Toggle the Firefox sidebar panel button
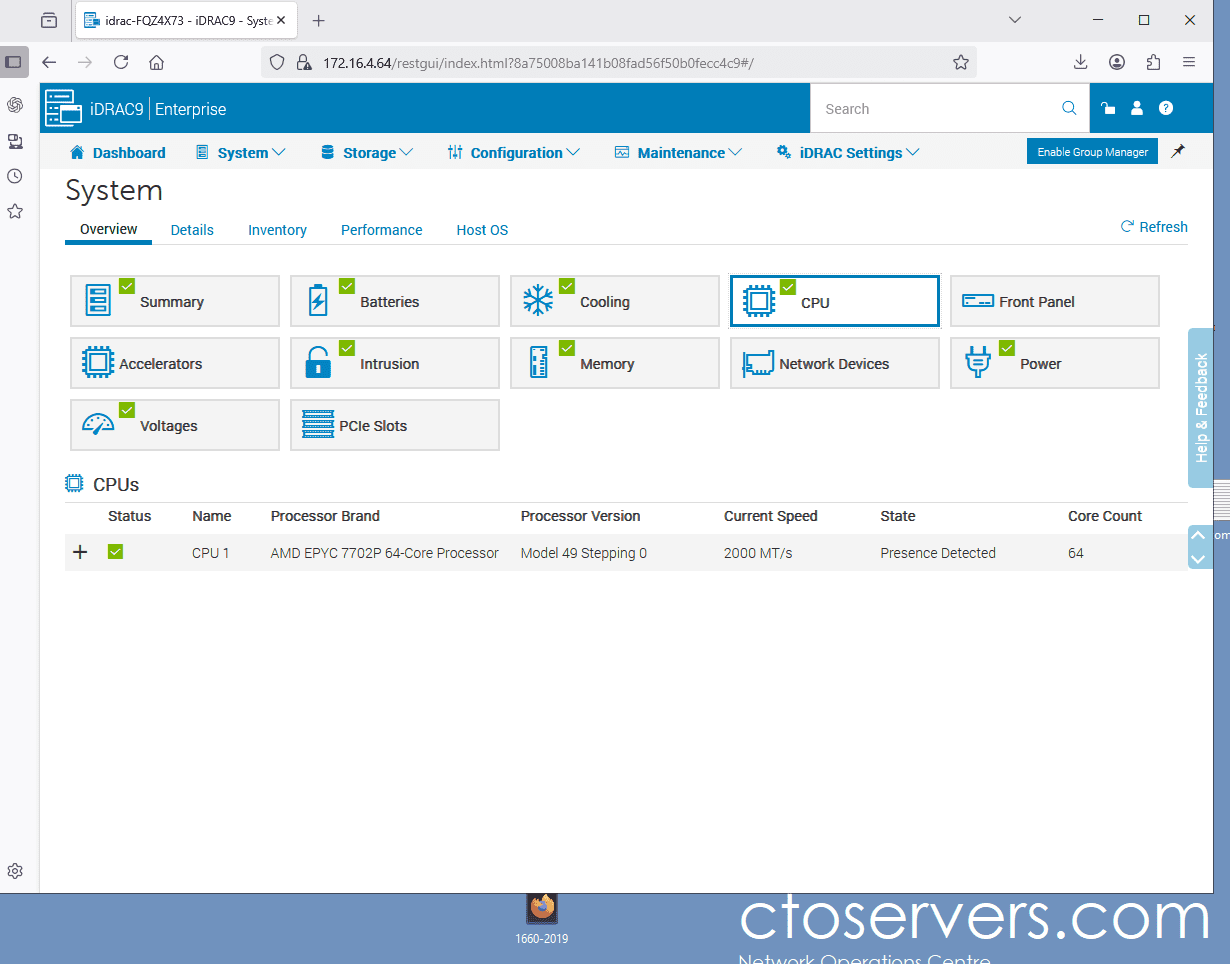This screenshot has width=1230, height=964. pos(14,62)
